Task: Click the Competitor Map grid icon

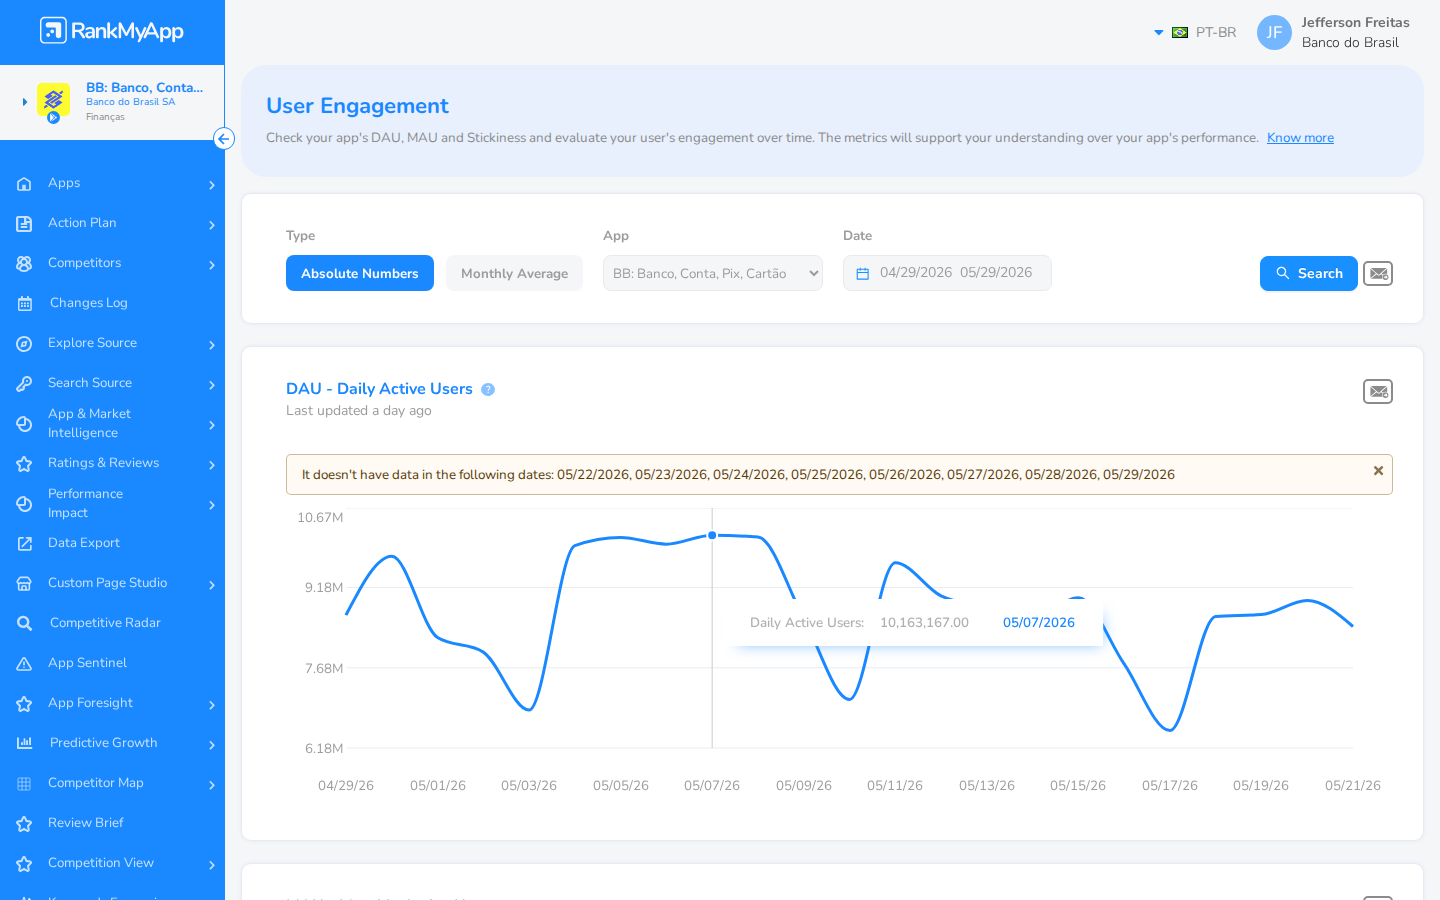Action: [24, 784]
